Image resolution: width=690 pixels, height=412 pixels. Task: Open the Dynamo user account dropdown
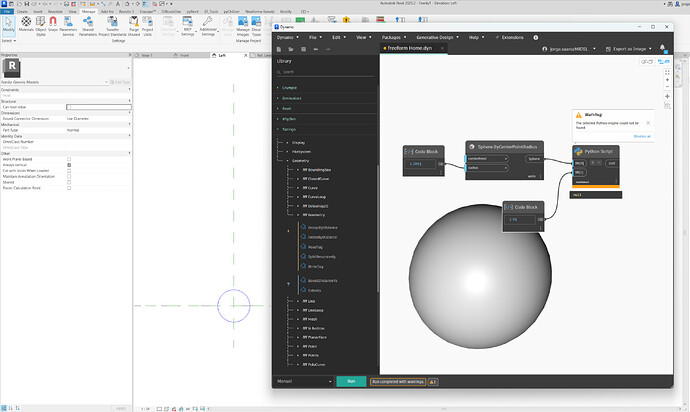[x=570, y=49]
